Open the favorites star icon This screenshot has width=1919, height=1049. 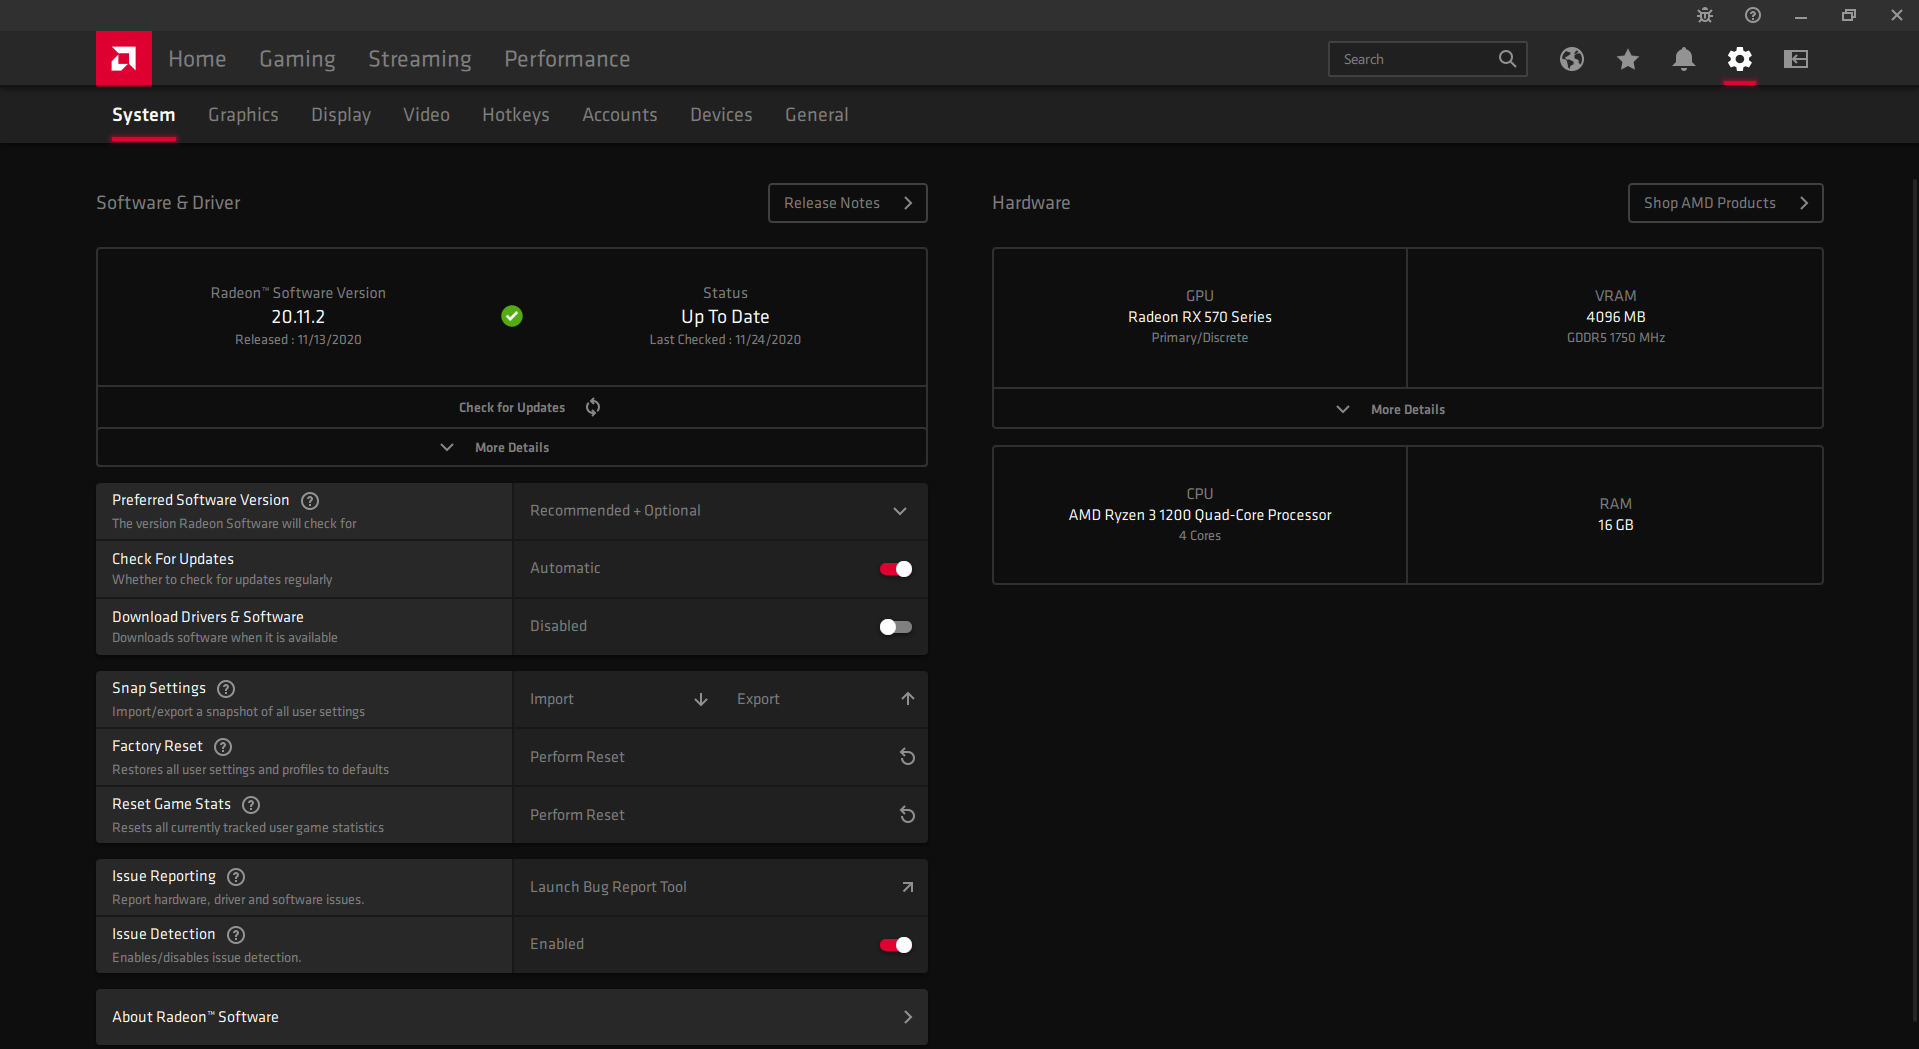point(1628,59)
